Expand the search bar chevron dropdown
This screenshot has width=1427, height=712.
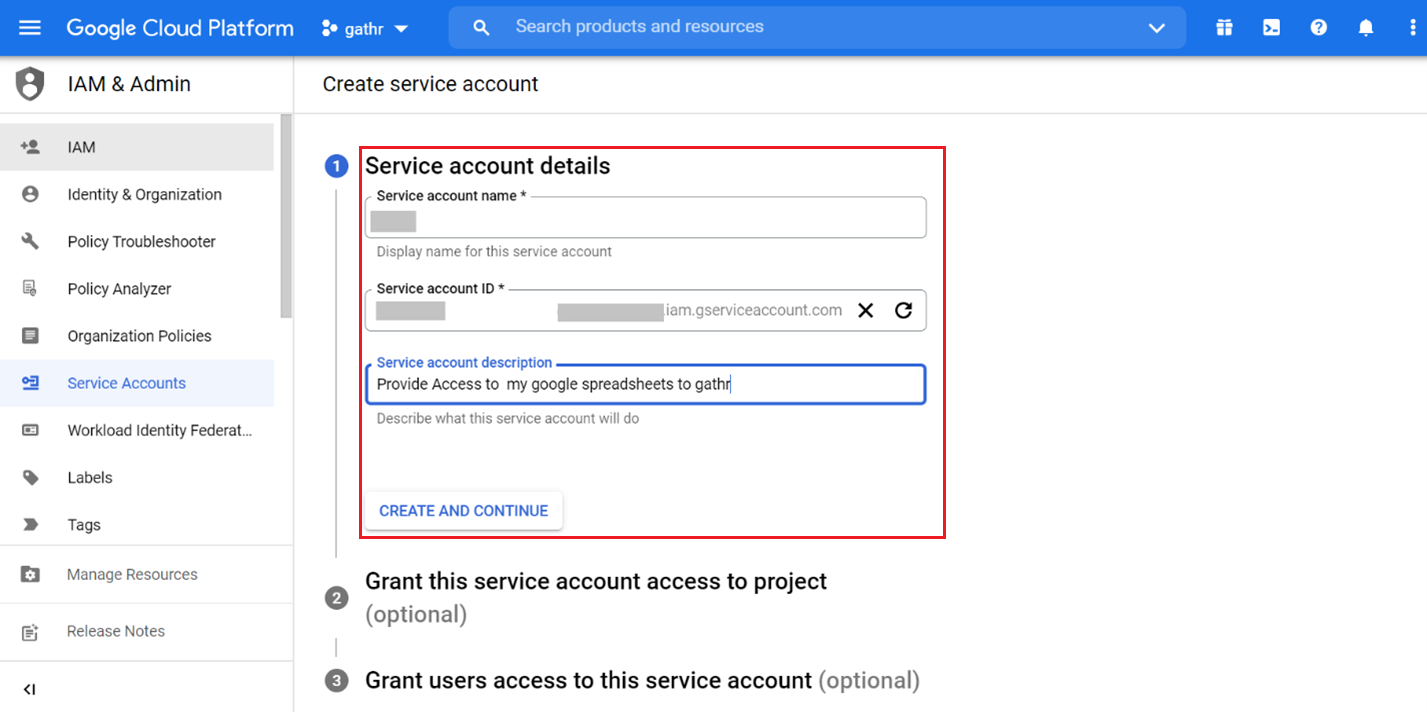coord(1156,27)
